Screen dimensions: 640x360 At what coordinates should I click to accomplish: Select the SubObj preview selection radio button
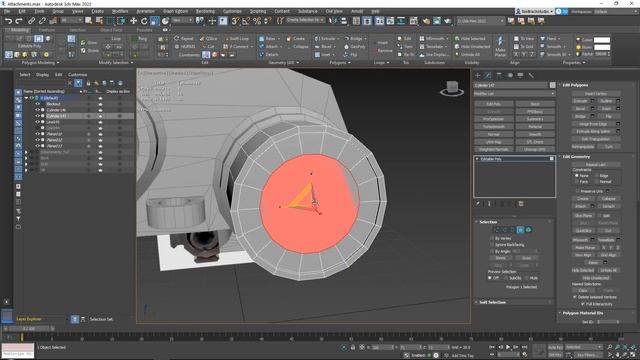(506, 278)
